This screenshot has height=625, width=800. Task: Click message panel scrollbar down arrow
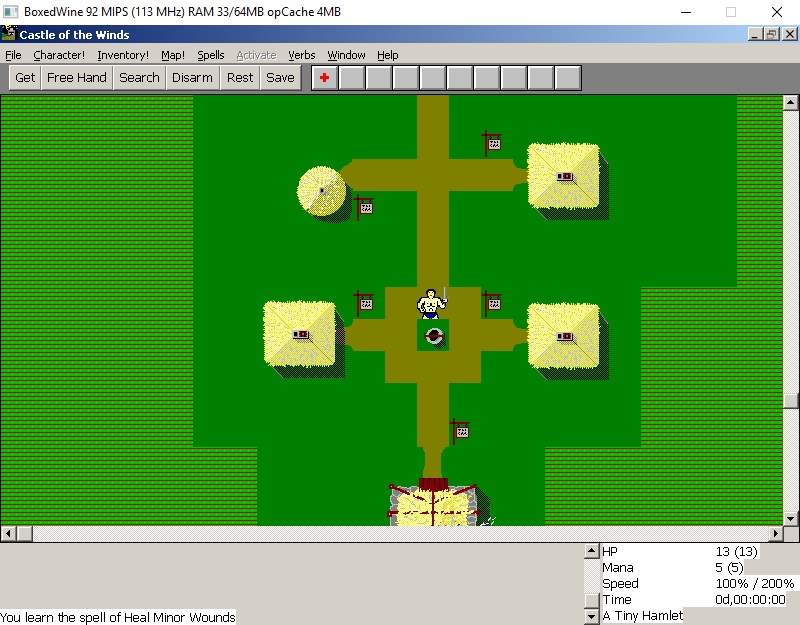591,616
